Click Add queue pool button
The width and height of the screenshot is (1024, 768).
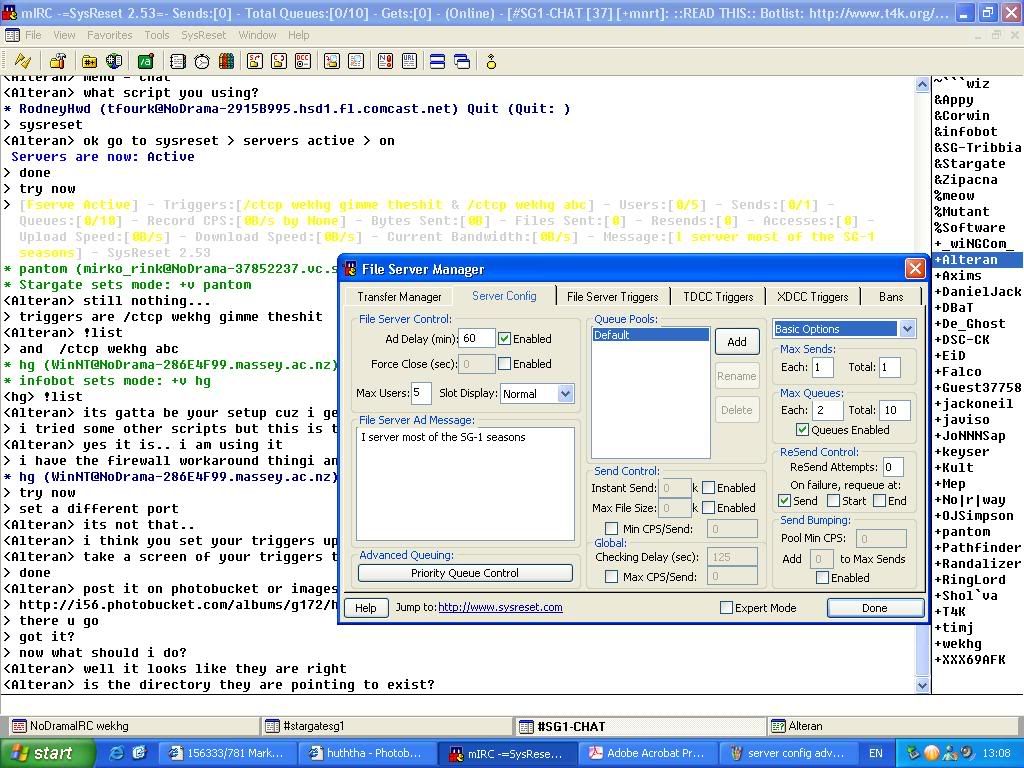tap(737, 342)
